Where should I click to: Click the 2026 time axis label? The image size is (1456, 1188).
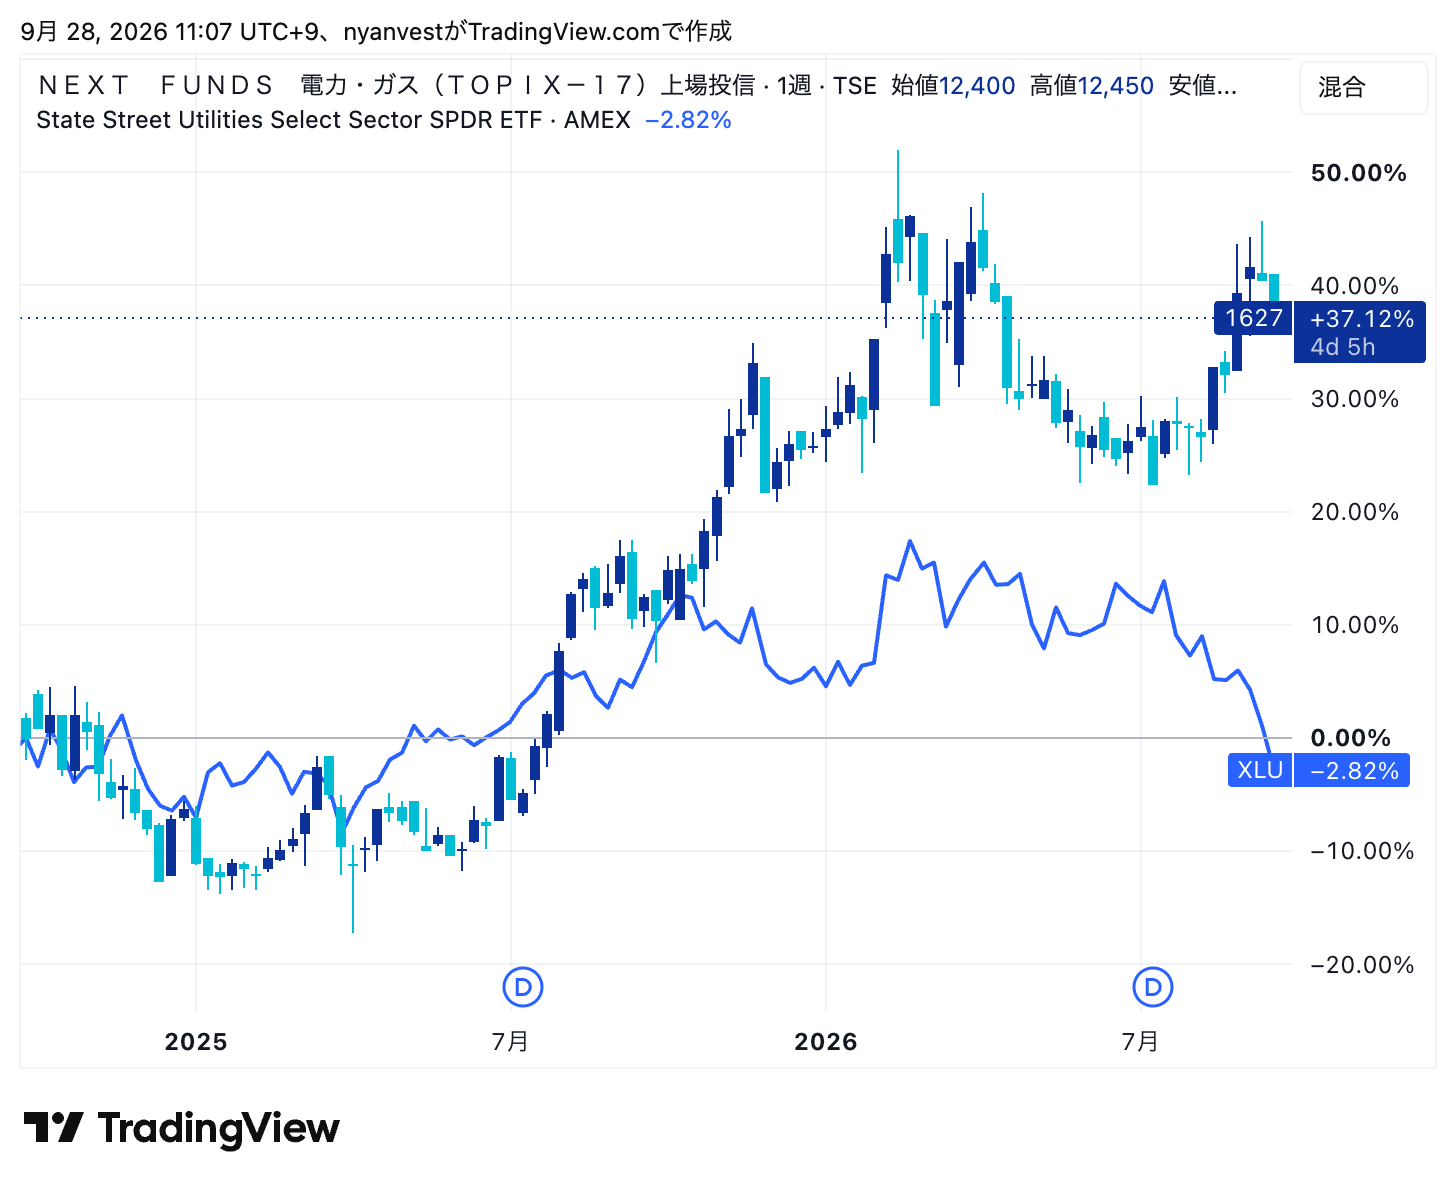point(826,1042)
